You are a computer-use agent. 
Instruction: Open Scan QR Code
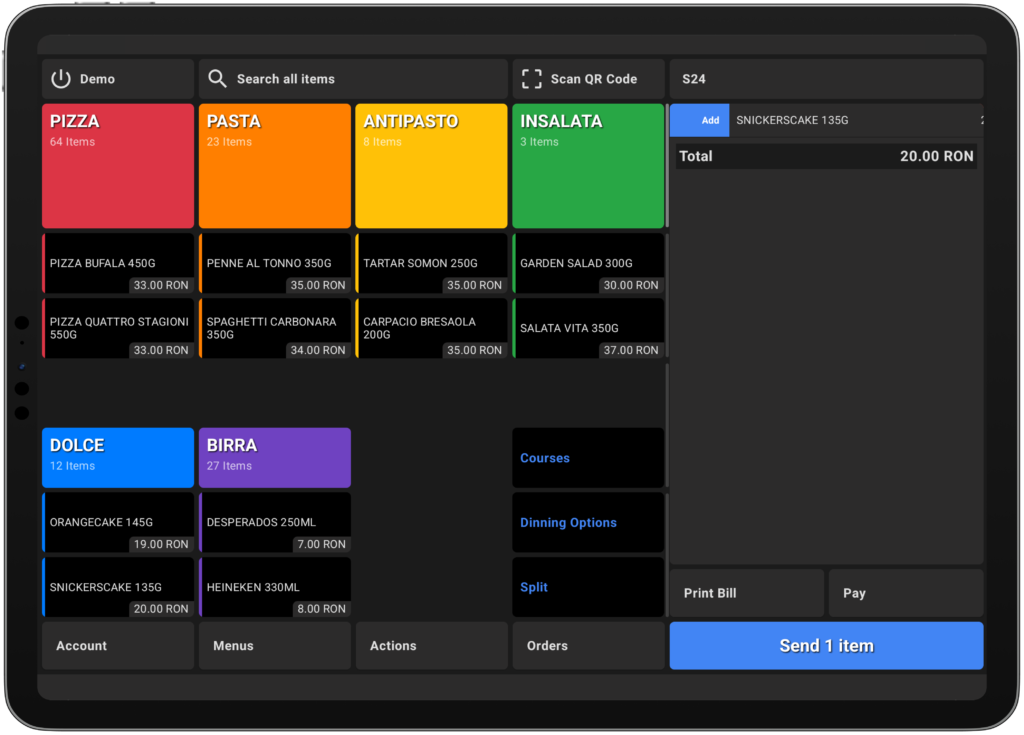click(588, 78)
